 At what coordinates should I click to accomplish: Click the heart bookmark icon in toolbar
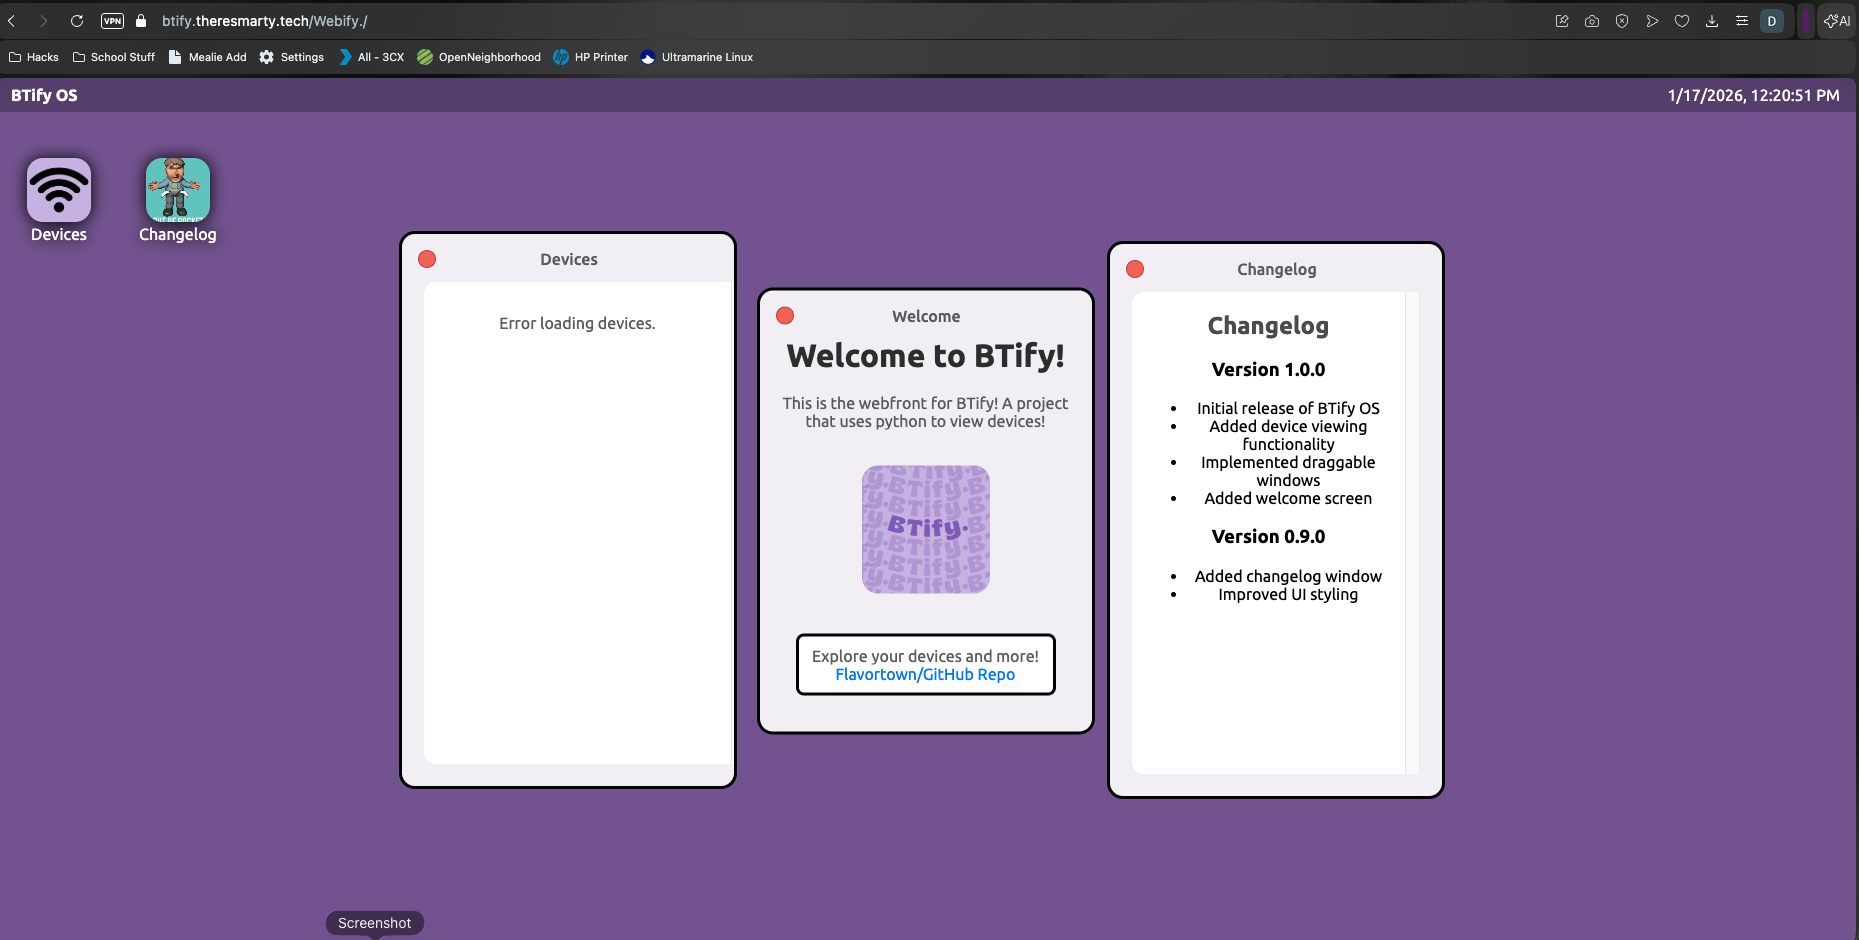[1682, 21]
